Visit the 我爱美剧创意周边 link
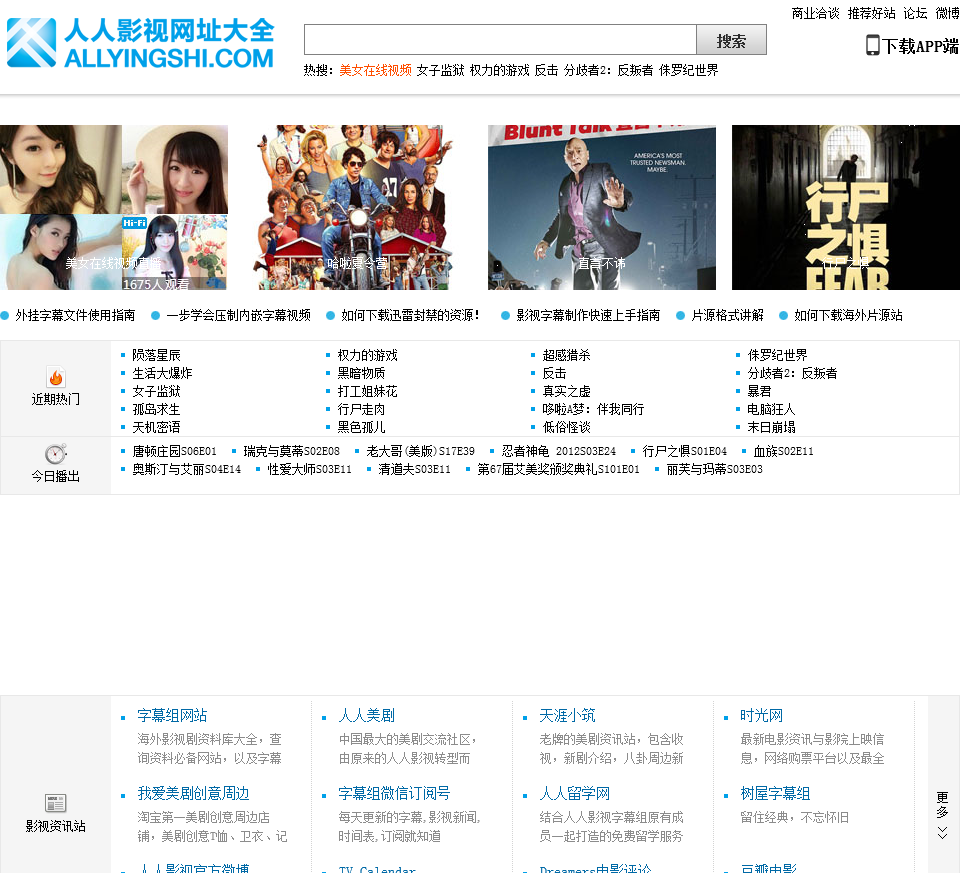The height and width of the screenshot is (873, 960). click(193, 794)
